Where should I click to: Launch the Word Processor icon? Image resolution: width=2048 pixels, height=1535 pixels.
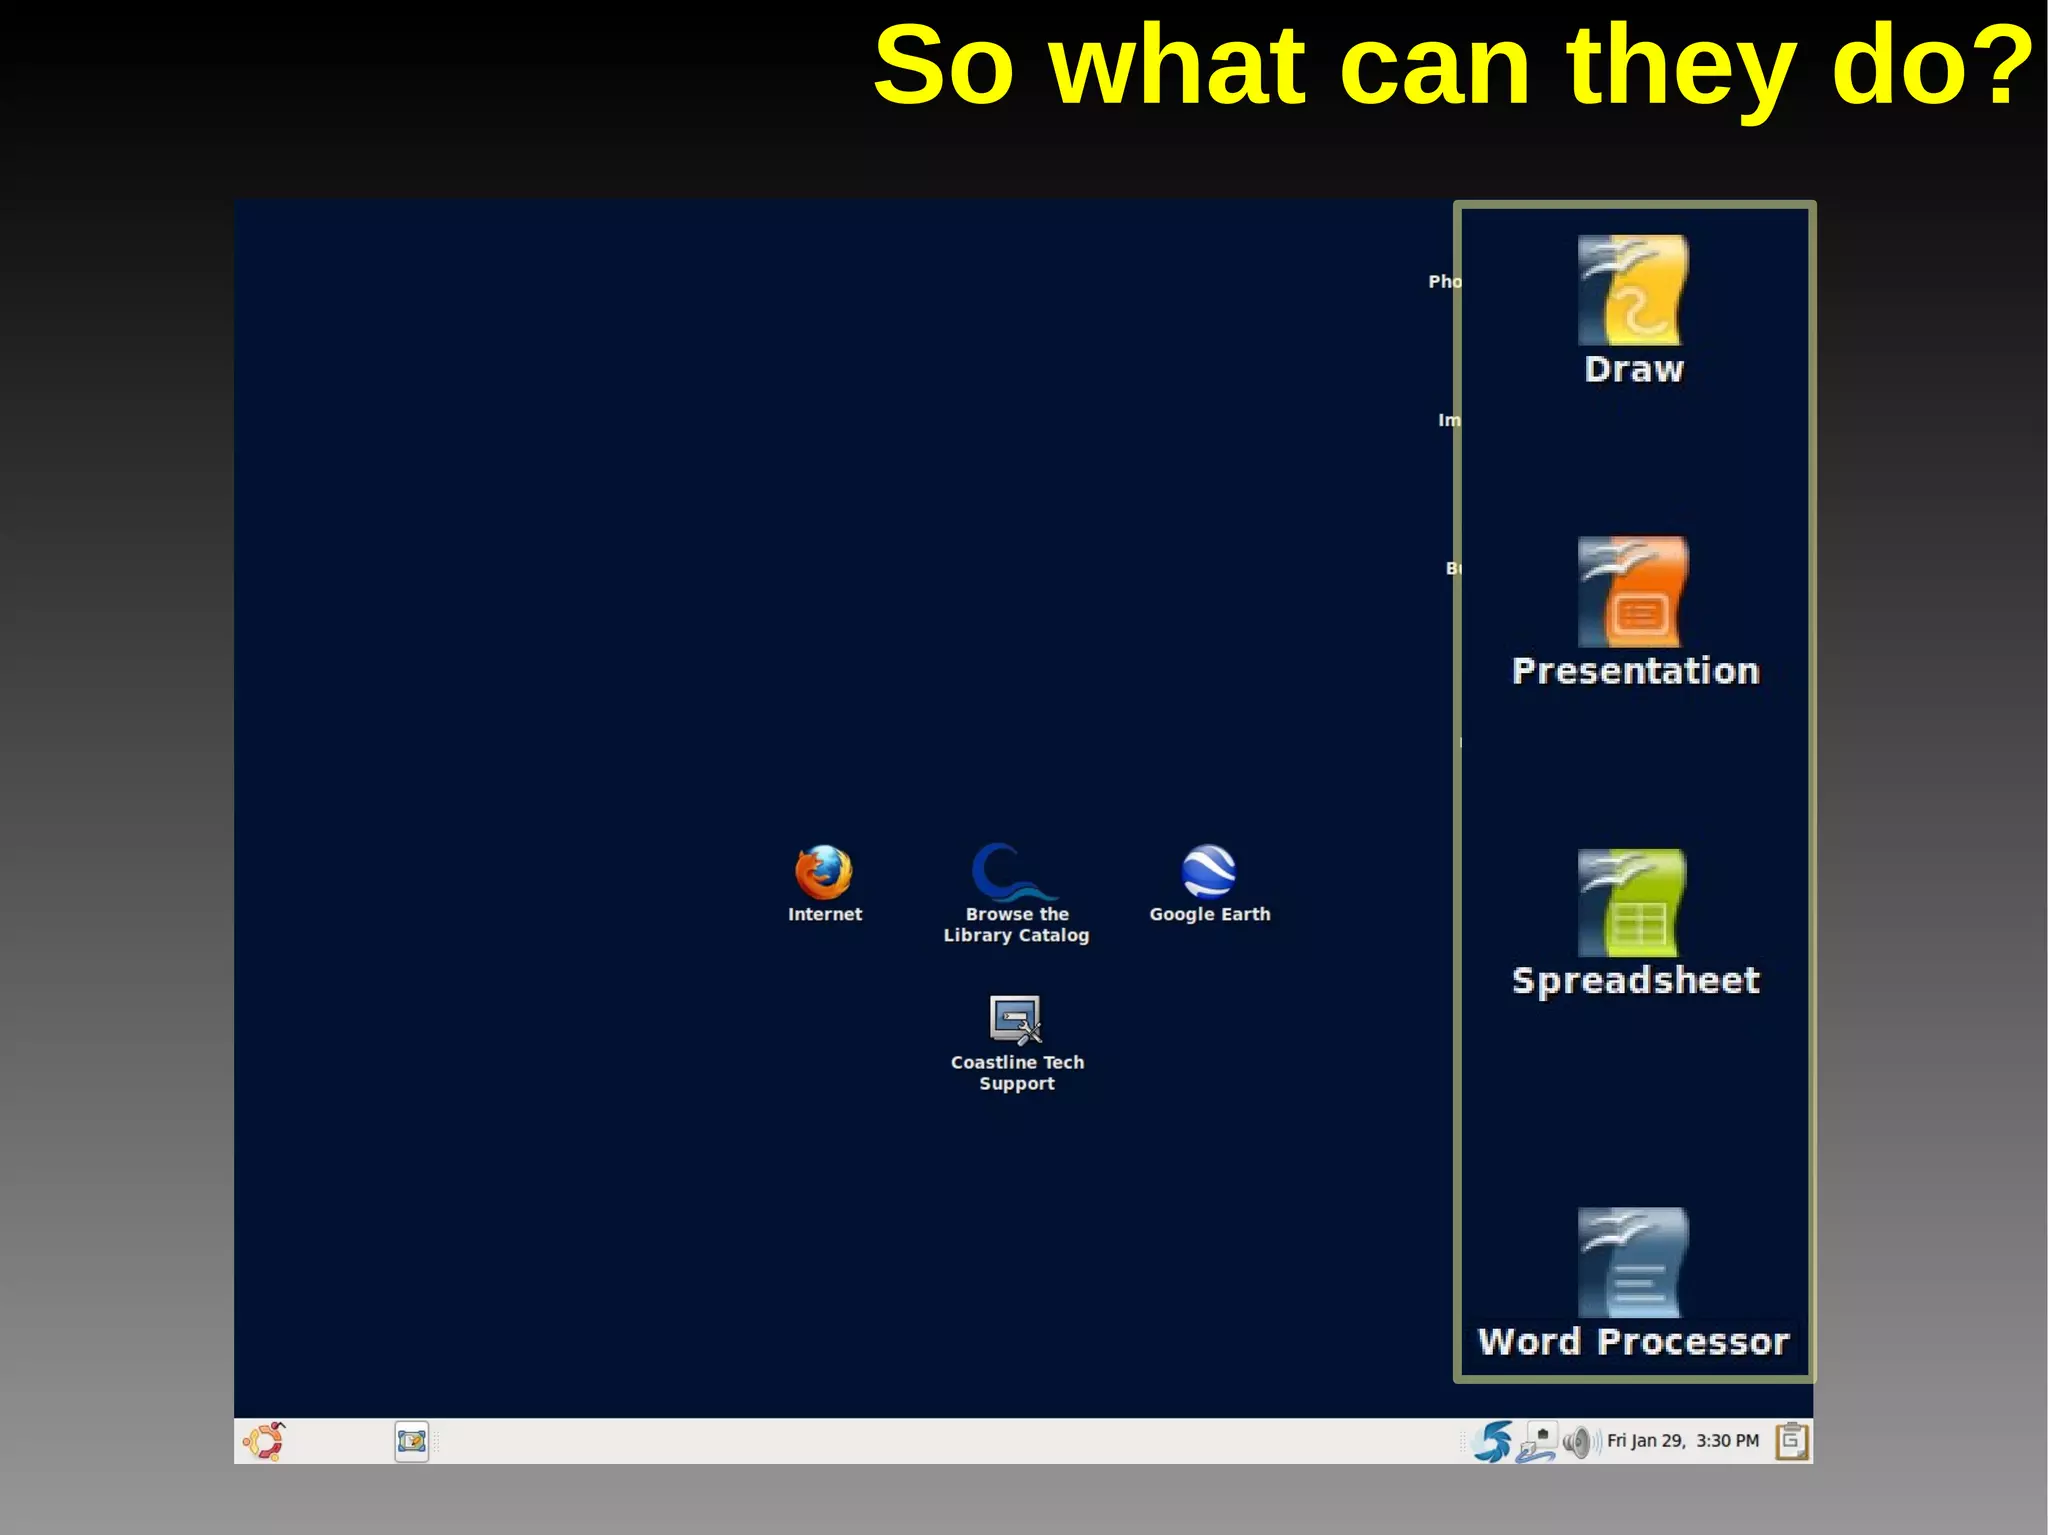(1633, 1262)
